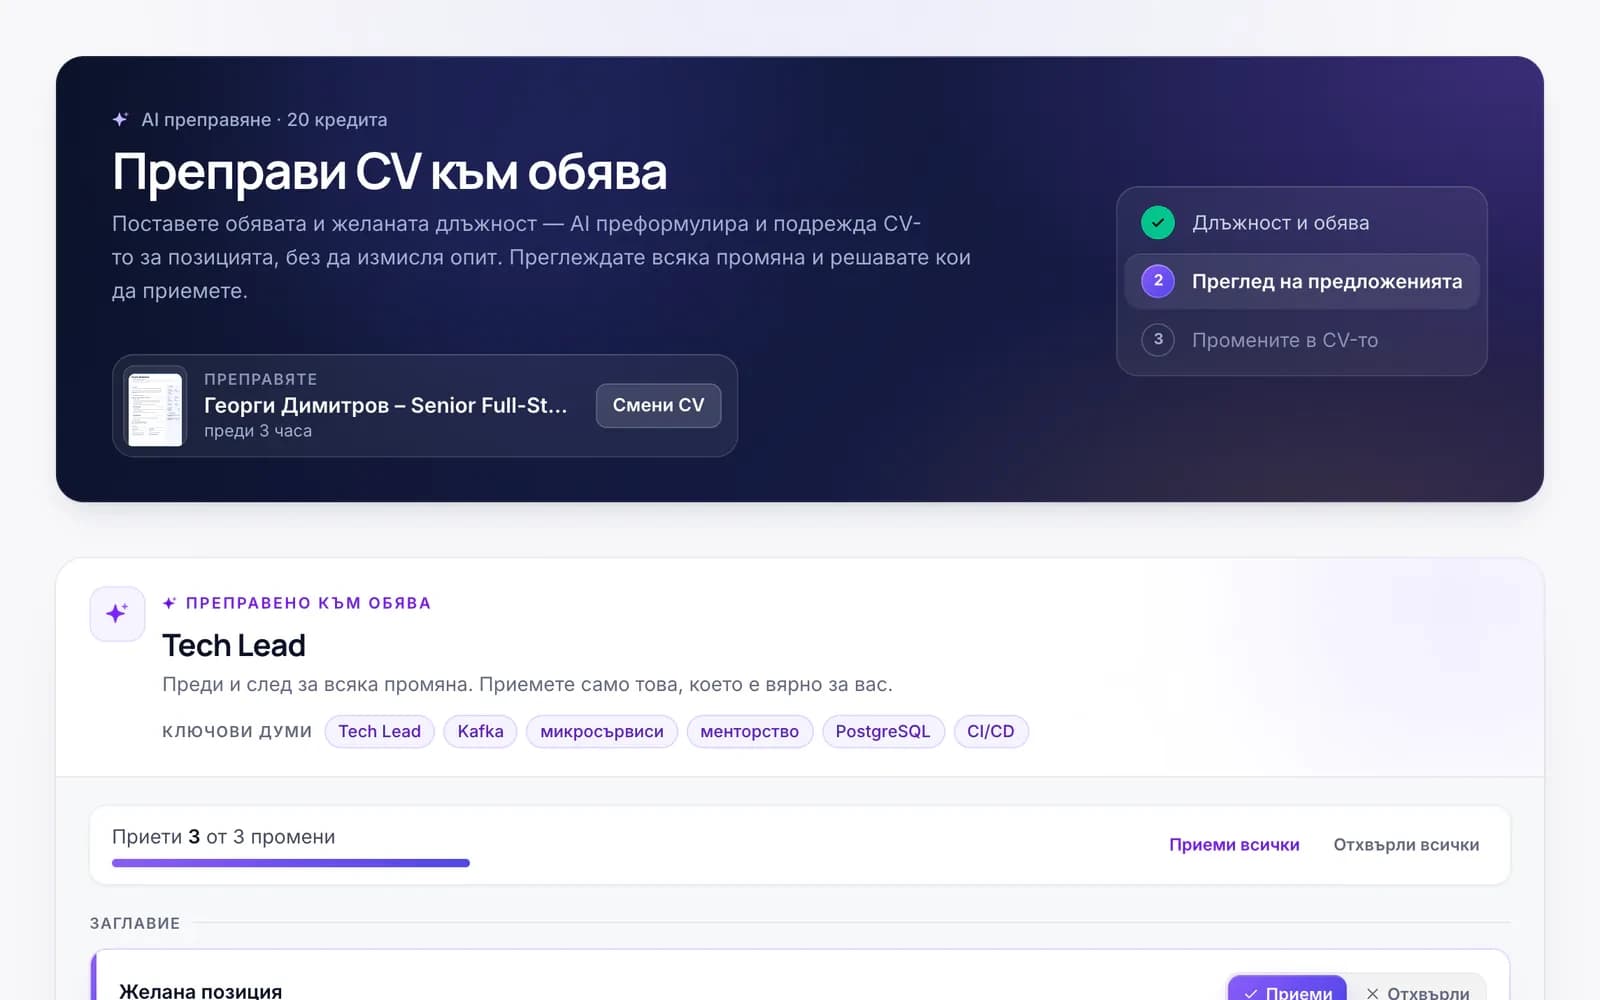Select the PostgreSQL keyword chip
This screenshot has width=1600, height=1000.
pos(883,731)
